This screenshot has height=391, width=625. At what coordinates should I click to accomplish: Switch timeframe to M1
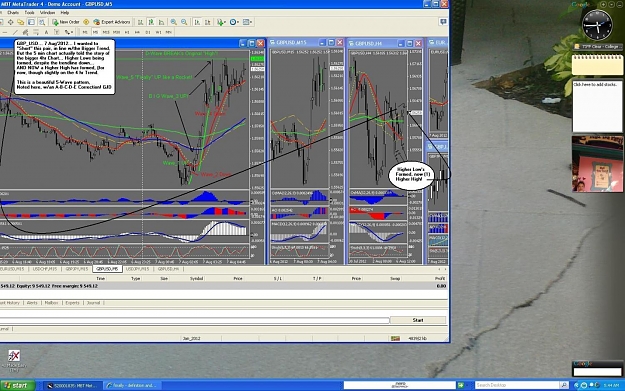pos(85,32)
